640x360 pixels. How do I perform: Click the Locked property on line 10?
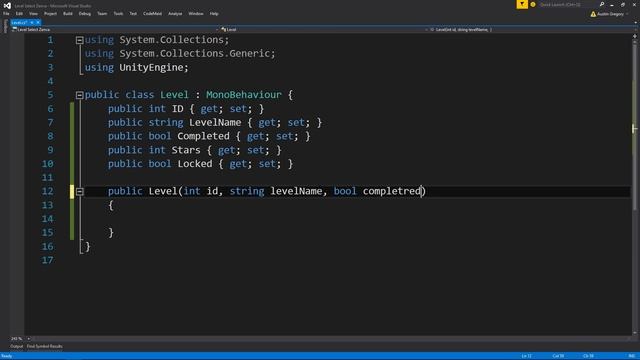click(195, 164)
